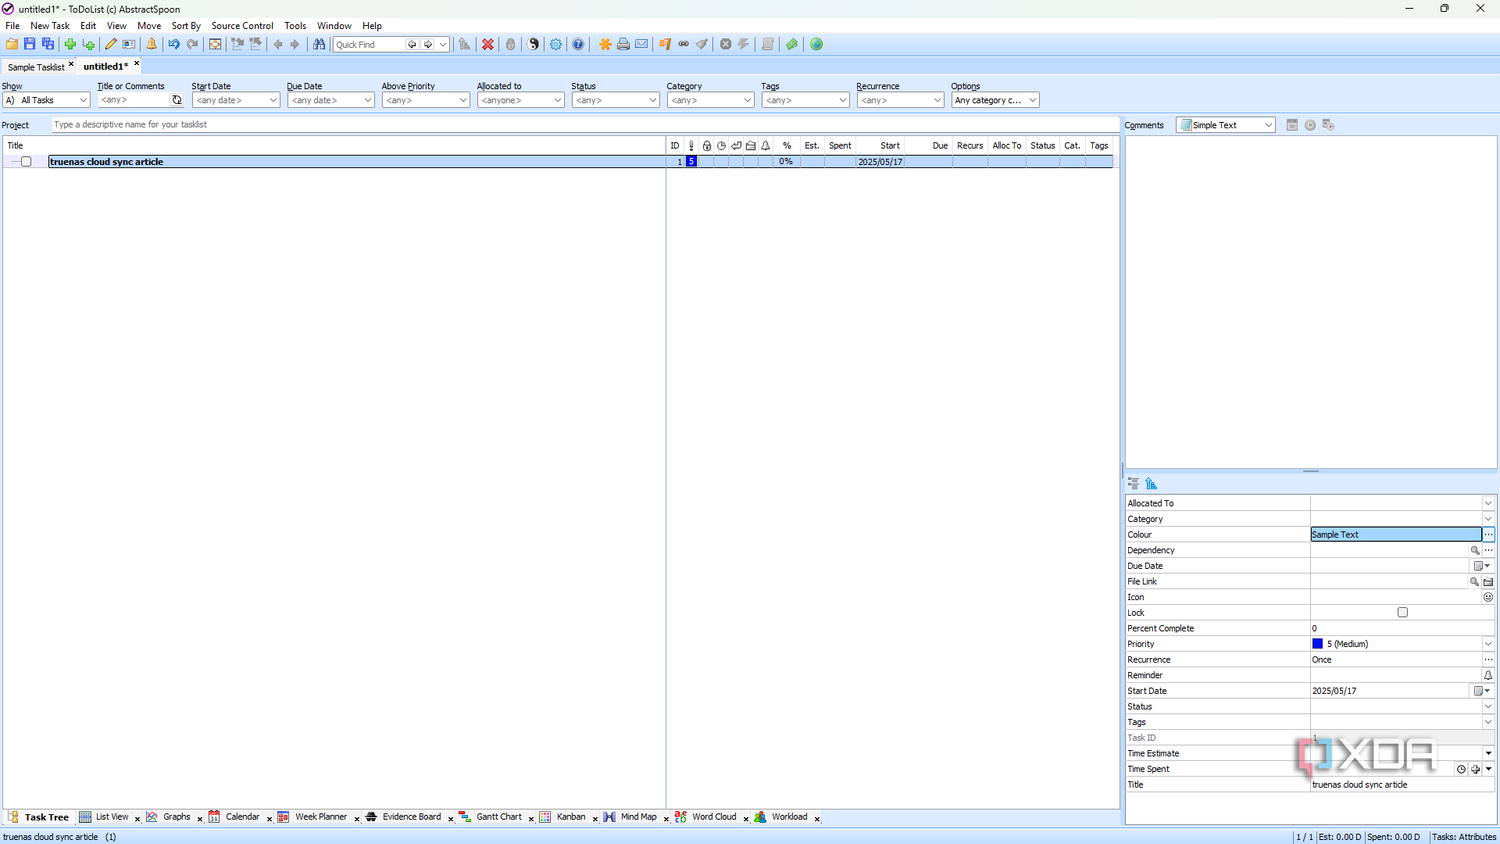Screen dimensions: 1500x844
Task: Expand the Priority dropdown showing 5 (Medium)
Action: (x=1488, y=644)
